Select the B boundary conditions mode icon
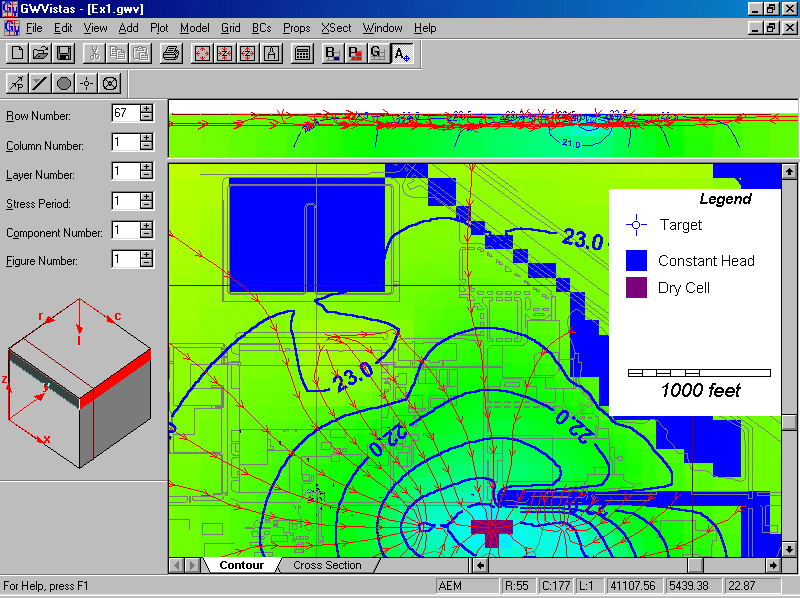Image resolution: width=800 pixels, height=598 pixels. 332,53
